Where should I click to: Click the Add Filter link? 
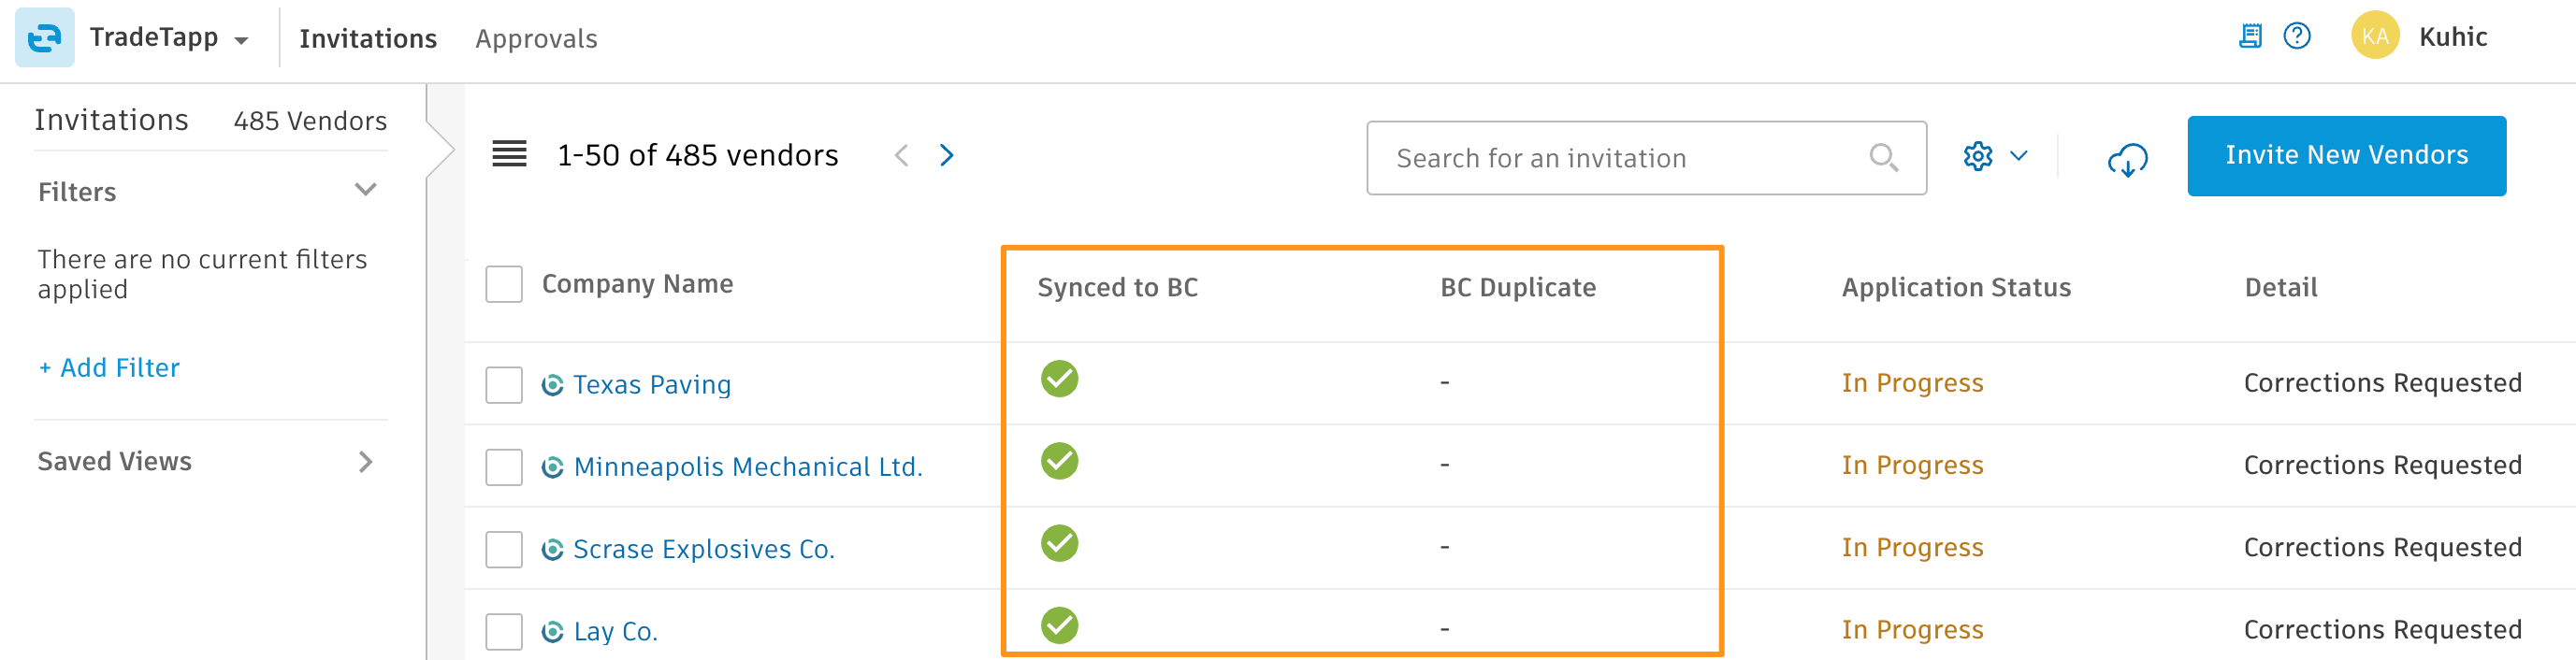110,368
